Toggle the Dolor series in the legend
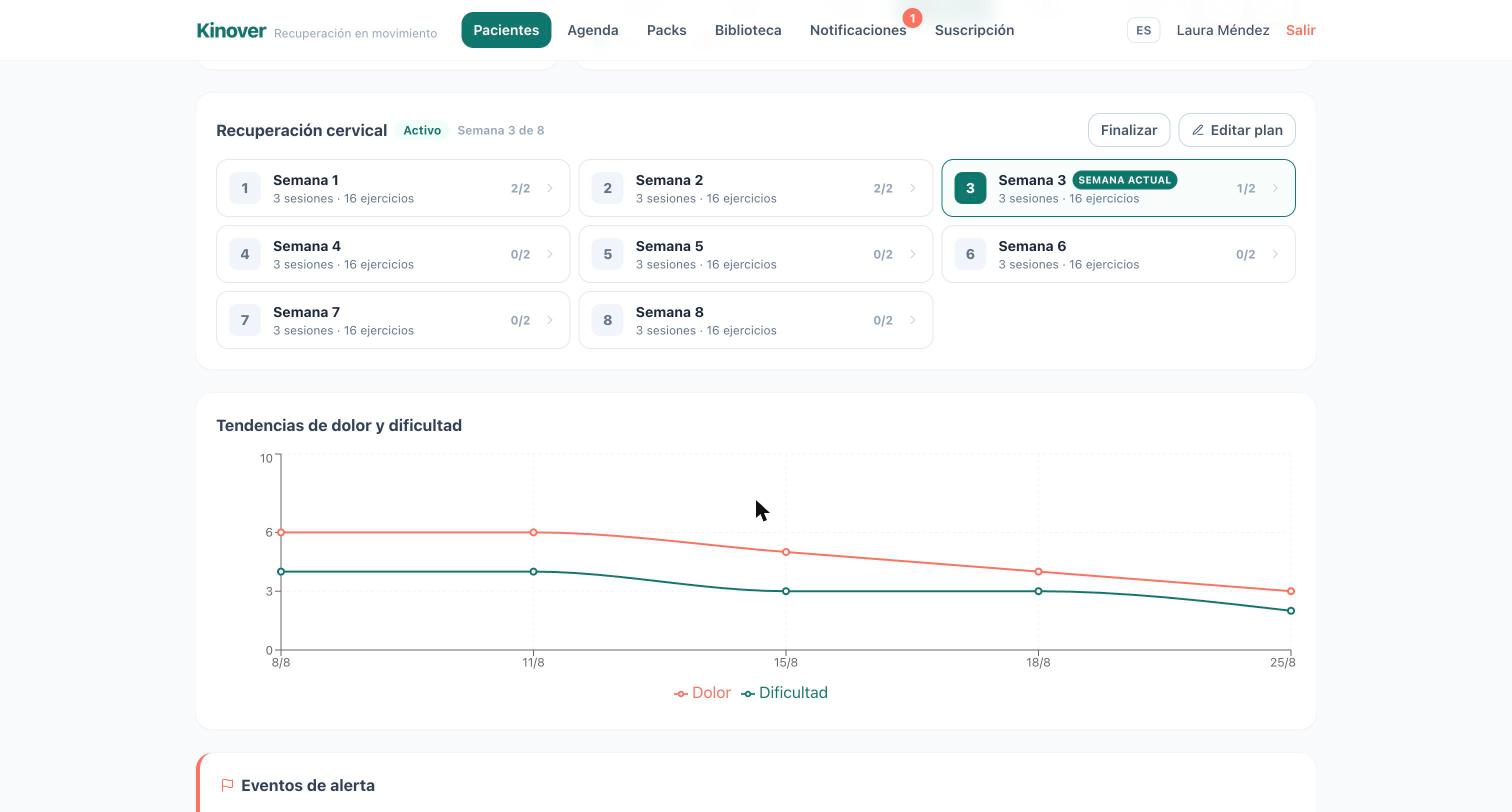 coord(702,693)
